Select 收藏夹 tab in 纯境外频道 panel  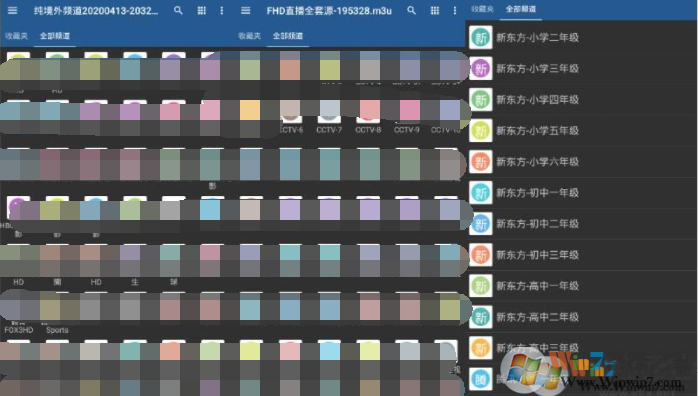tap(16, 36)
